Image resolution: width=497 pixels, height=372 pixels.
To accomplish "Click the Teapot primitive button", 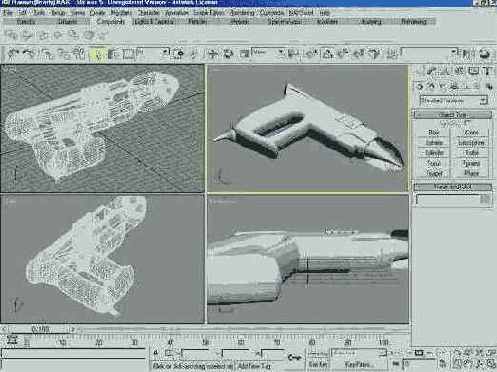I will coord(433,173).
